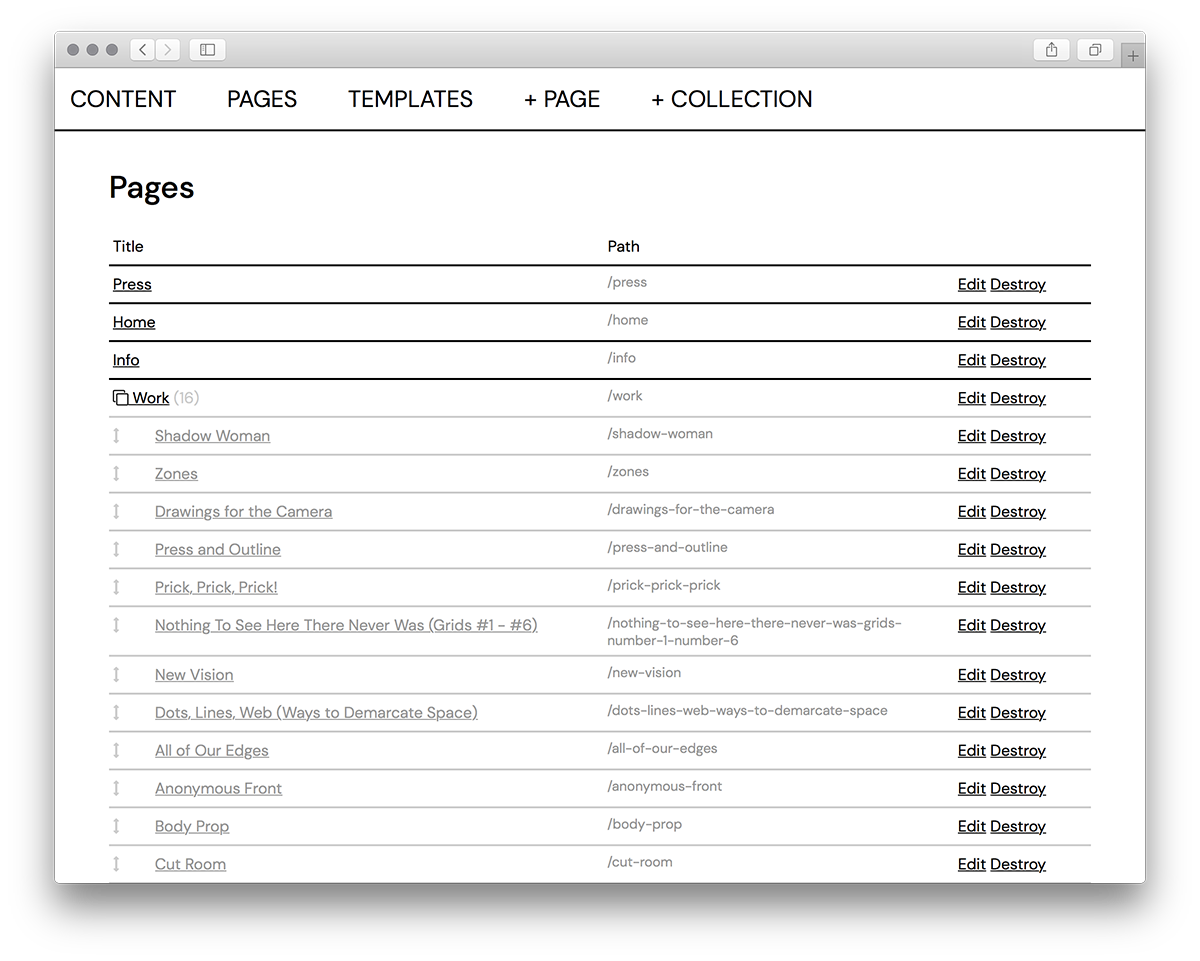Image resolution: width=1200 pixels, height=961 pixels.
Task: Create a new page via + PAGE
Action: coord(562,99)
